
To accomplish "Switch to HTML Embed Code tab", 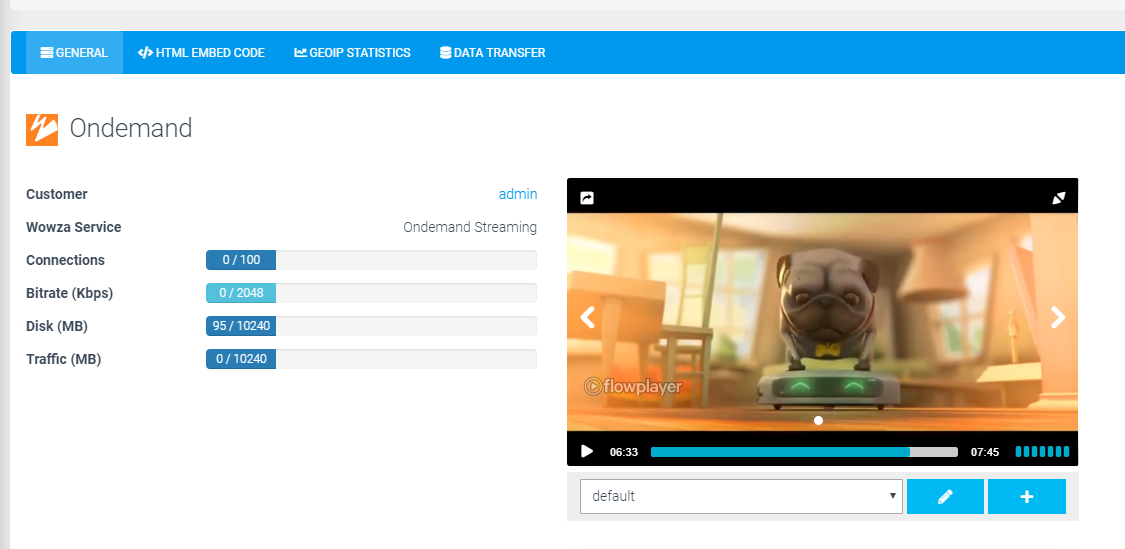I will coord(201,52).
